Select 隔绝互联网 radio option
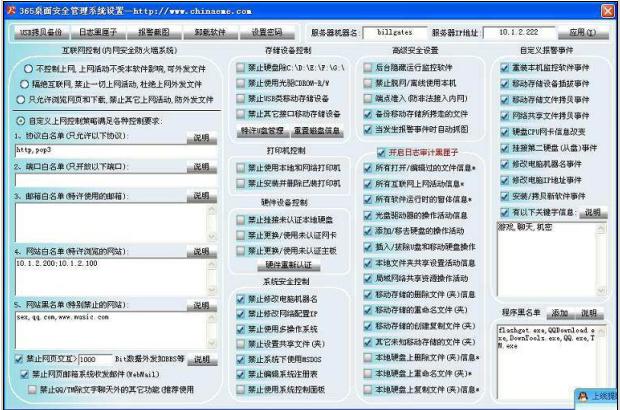This screenshot has width=620, height=410. click(24, 85)
